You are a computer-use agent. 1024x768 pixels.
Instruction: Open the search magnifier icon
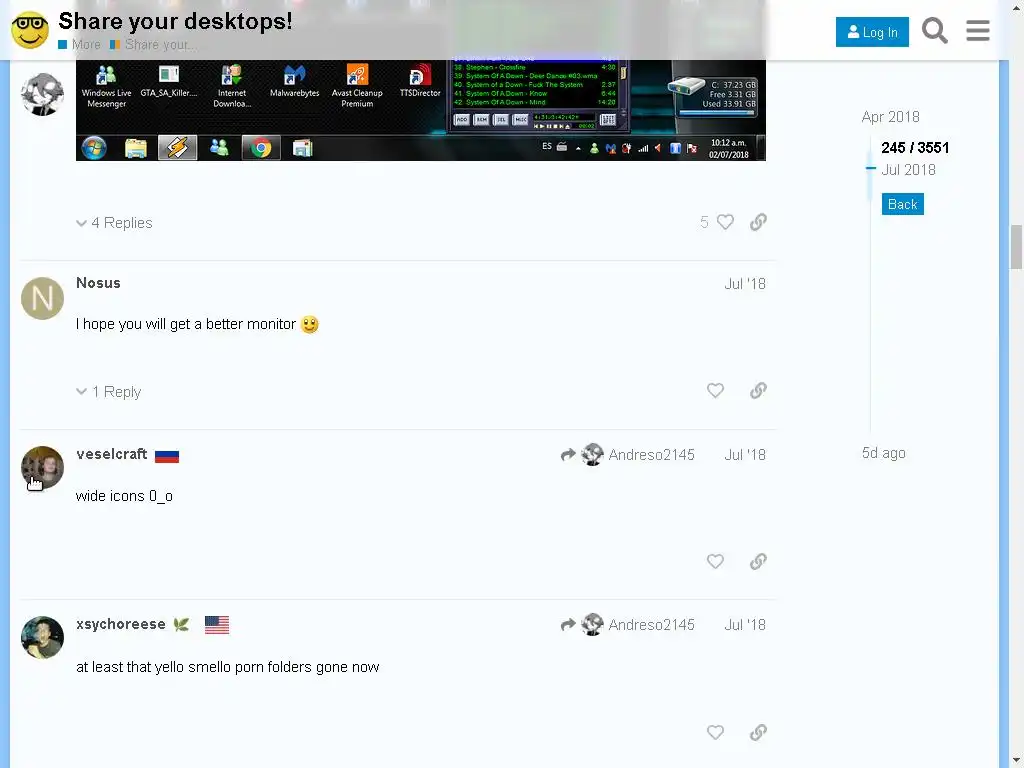click(x=935, y=31)
